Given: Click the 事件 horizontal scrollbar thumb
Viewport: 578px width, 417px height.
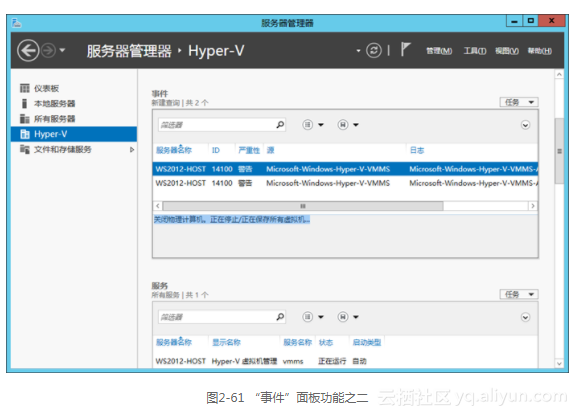Looking at the screenshot, I should point(303,206).
